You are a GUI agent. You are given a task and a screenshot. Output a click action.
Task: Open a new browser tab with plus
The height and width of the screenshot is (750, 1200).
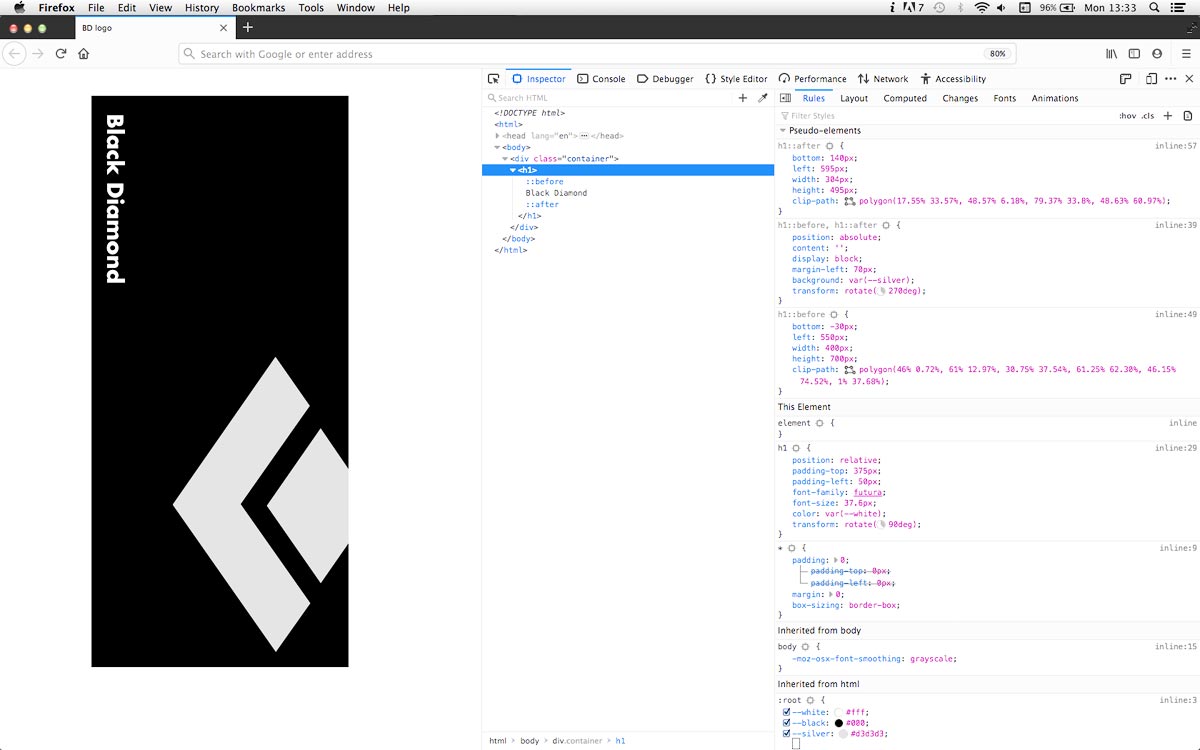tap(248, 27)
